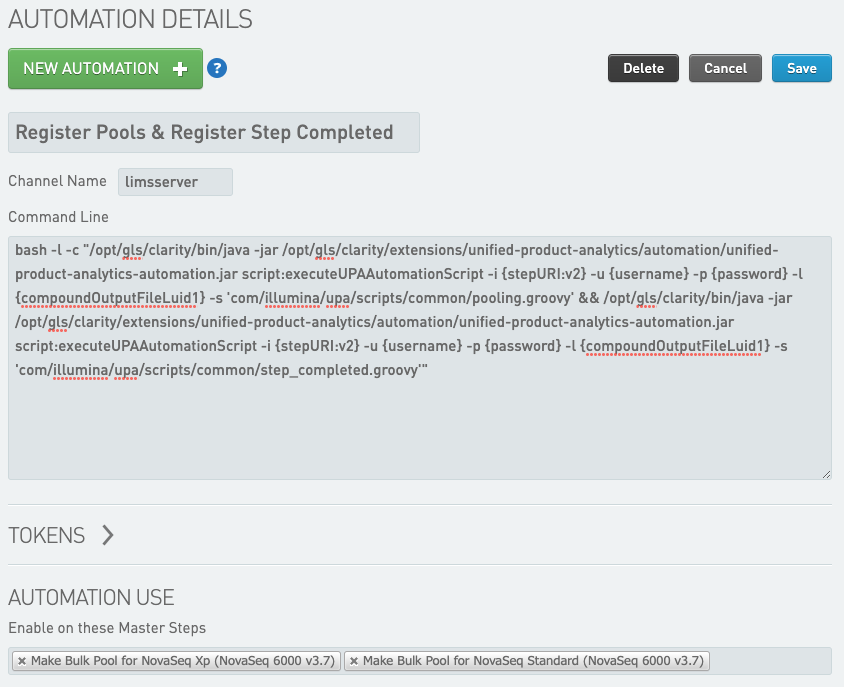
Task: Click the Channel Name label
Action: (57, 181)
